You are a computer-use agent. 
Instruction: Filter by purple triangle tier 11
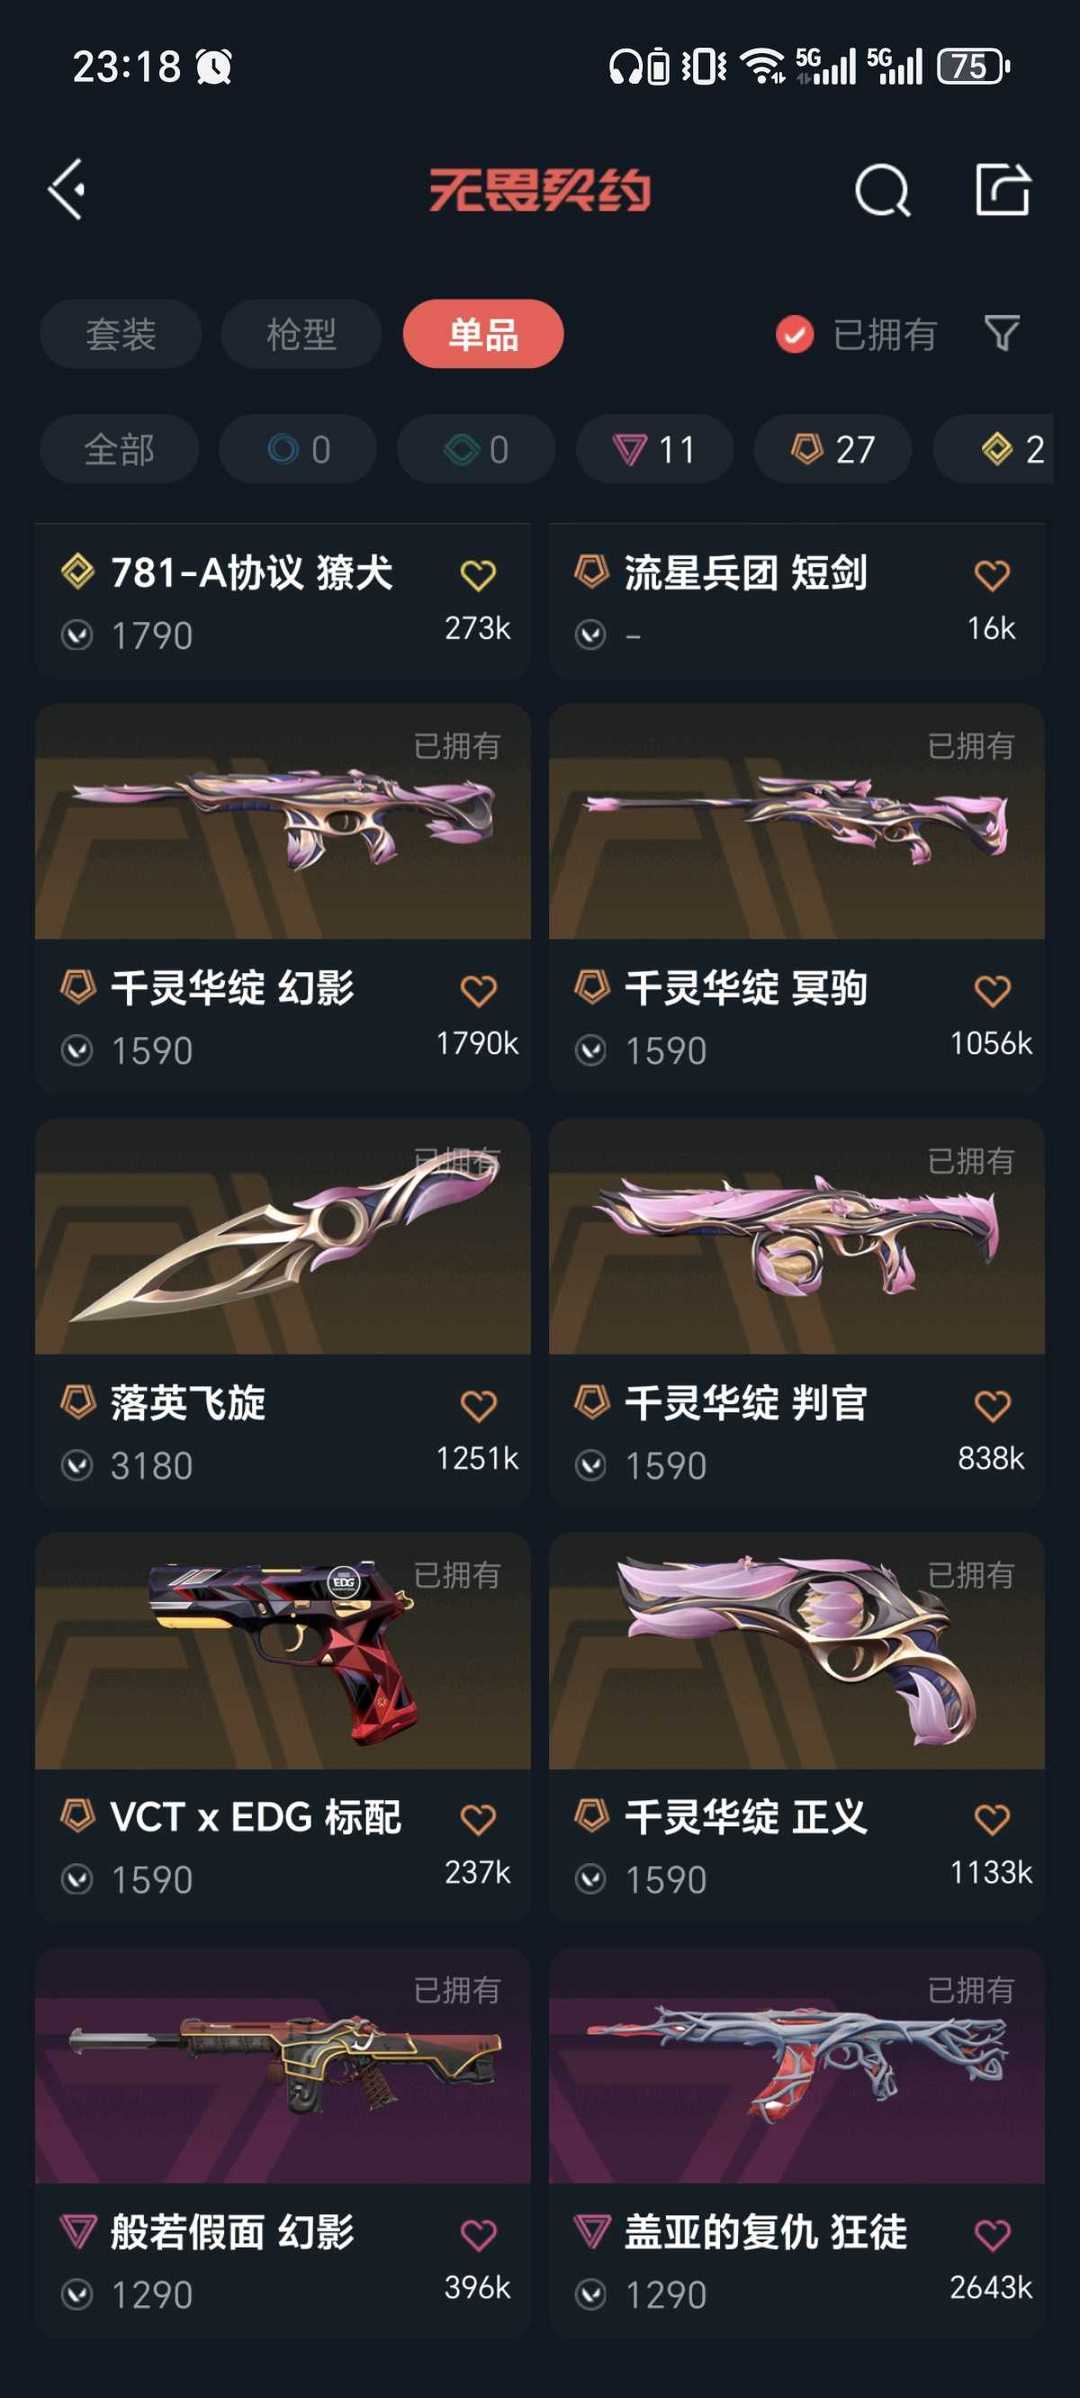654,449
